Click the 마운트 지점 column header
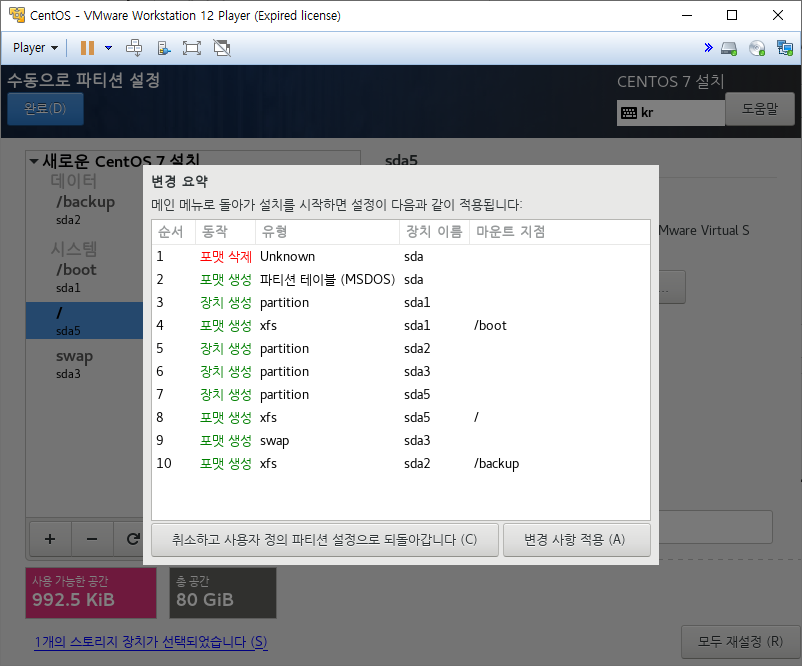 560,232
